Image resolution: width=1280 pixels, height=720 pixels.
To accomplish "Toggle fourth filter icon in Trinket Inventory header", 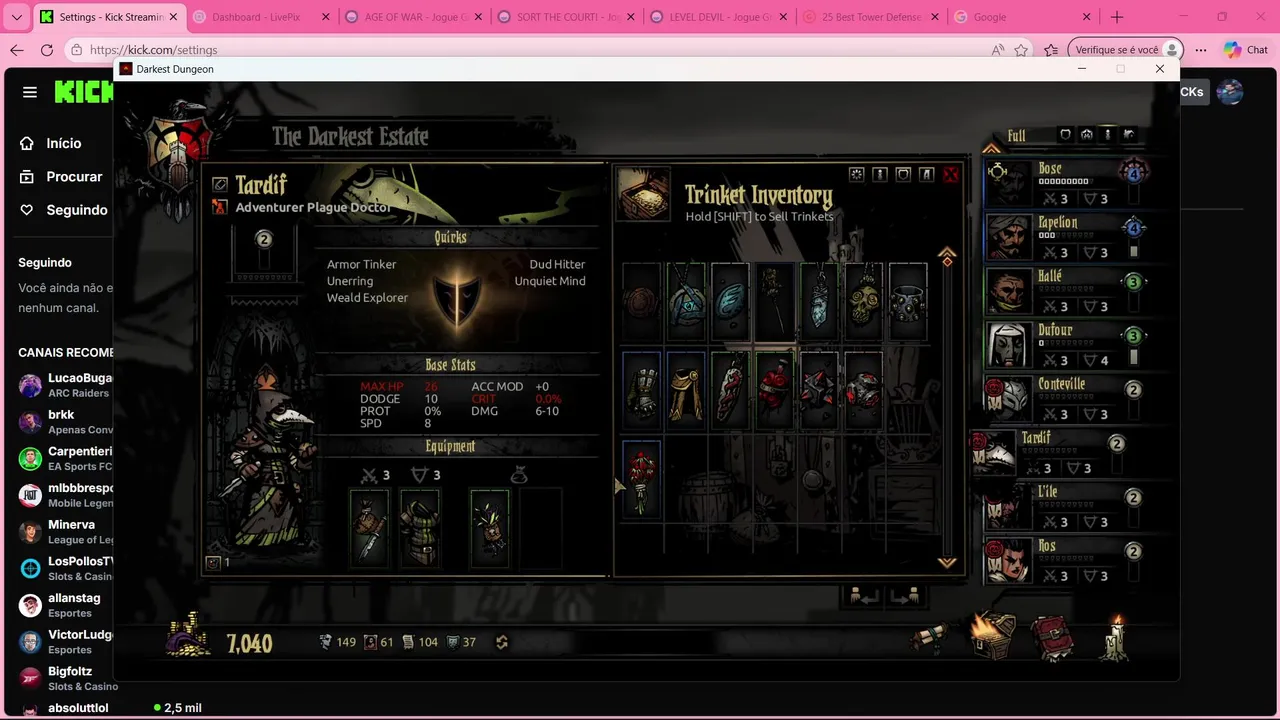I will coord(926,175).
